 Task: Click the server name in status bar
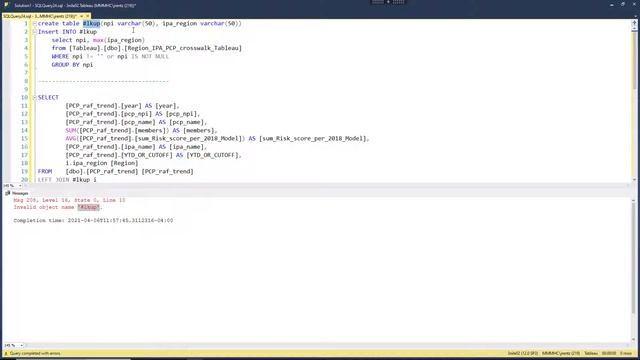[x=522, y=353]
